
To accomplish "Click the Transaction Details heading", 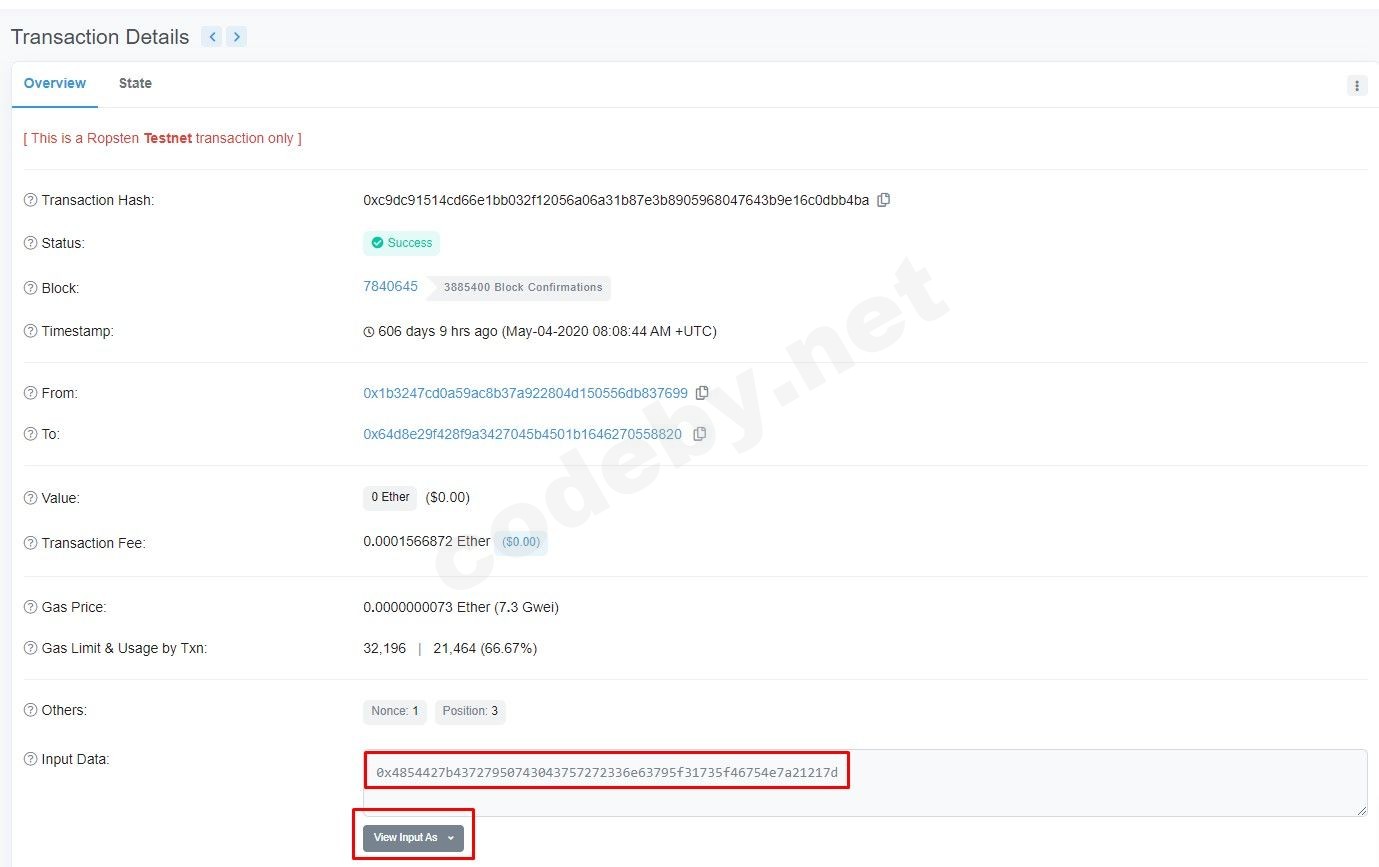I will (100, 37).
